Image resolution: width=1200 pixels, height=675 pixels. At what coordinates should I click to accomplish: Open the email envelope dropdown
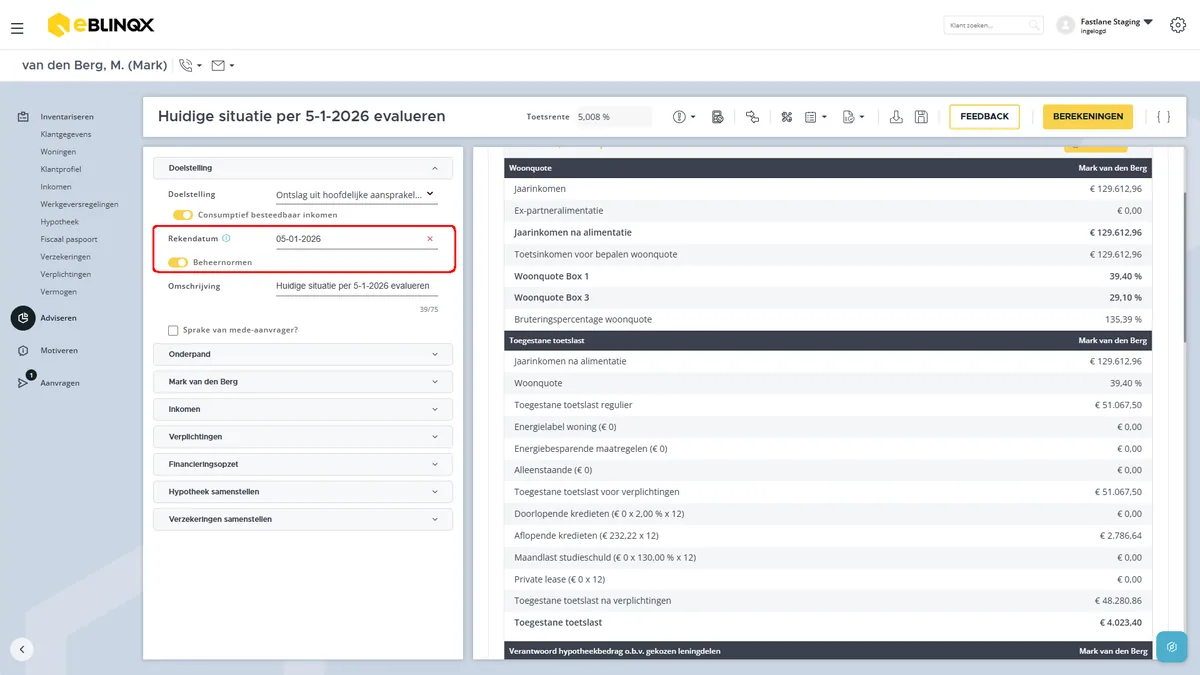223,65
